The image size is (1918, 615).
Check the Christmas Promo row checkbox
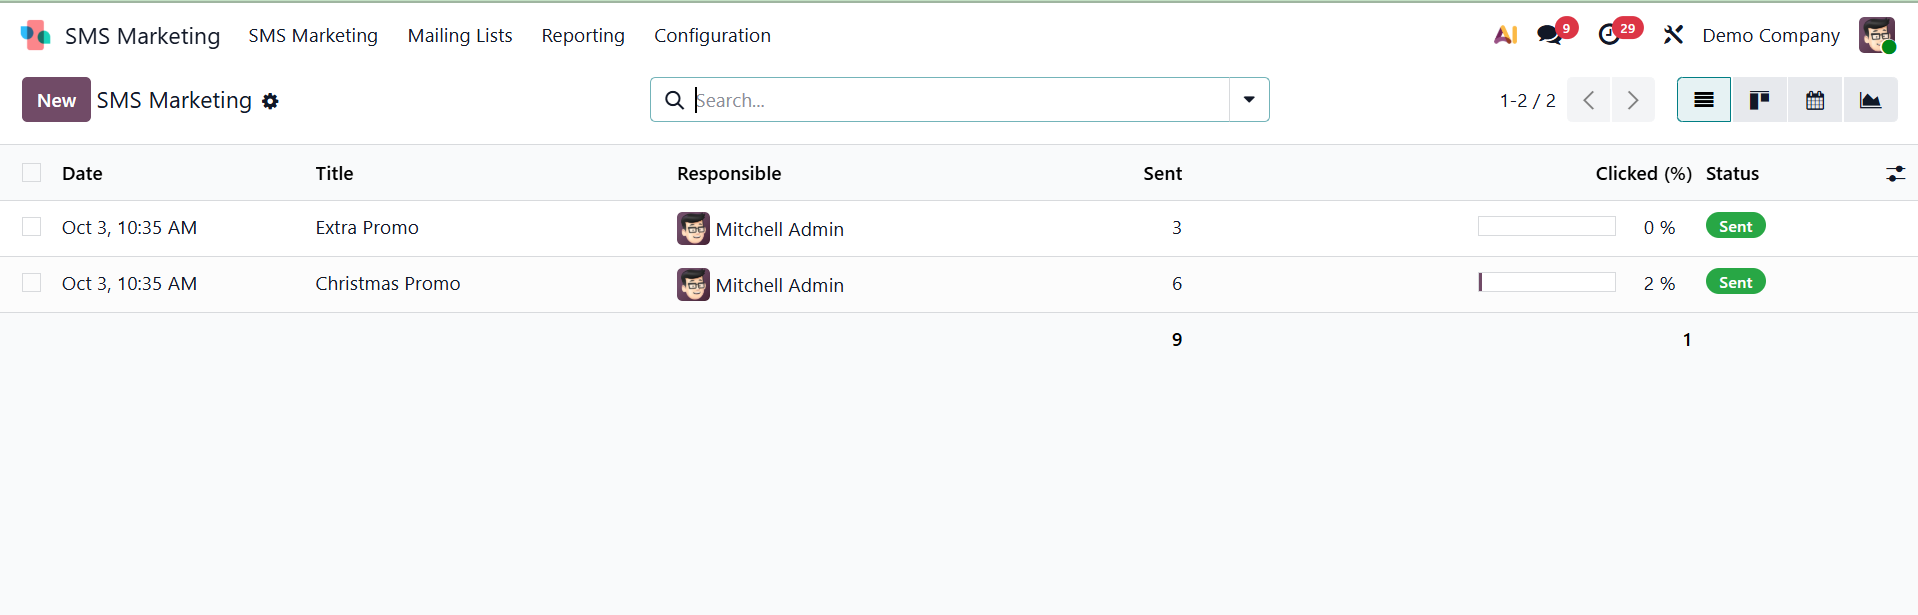tap(32, 283)
